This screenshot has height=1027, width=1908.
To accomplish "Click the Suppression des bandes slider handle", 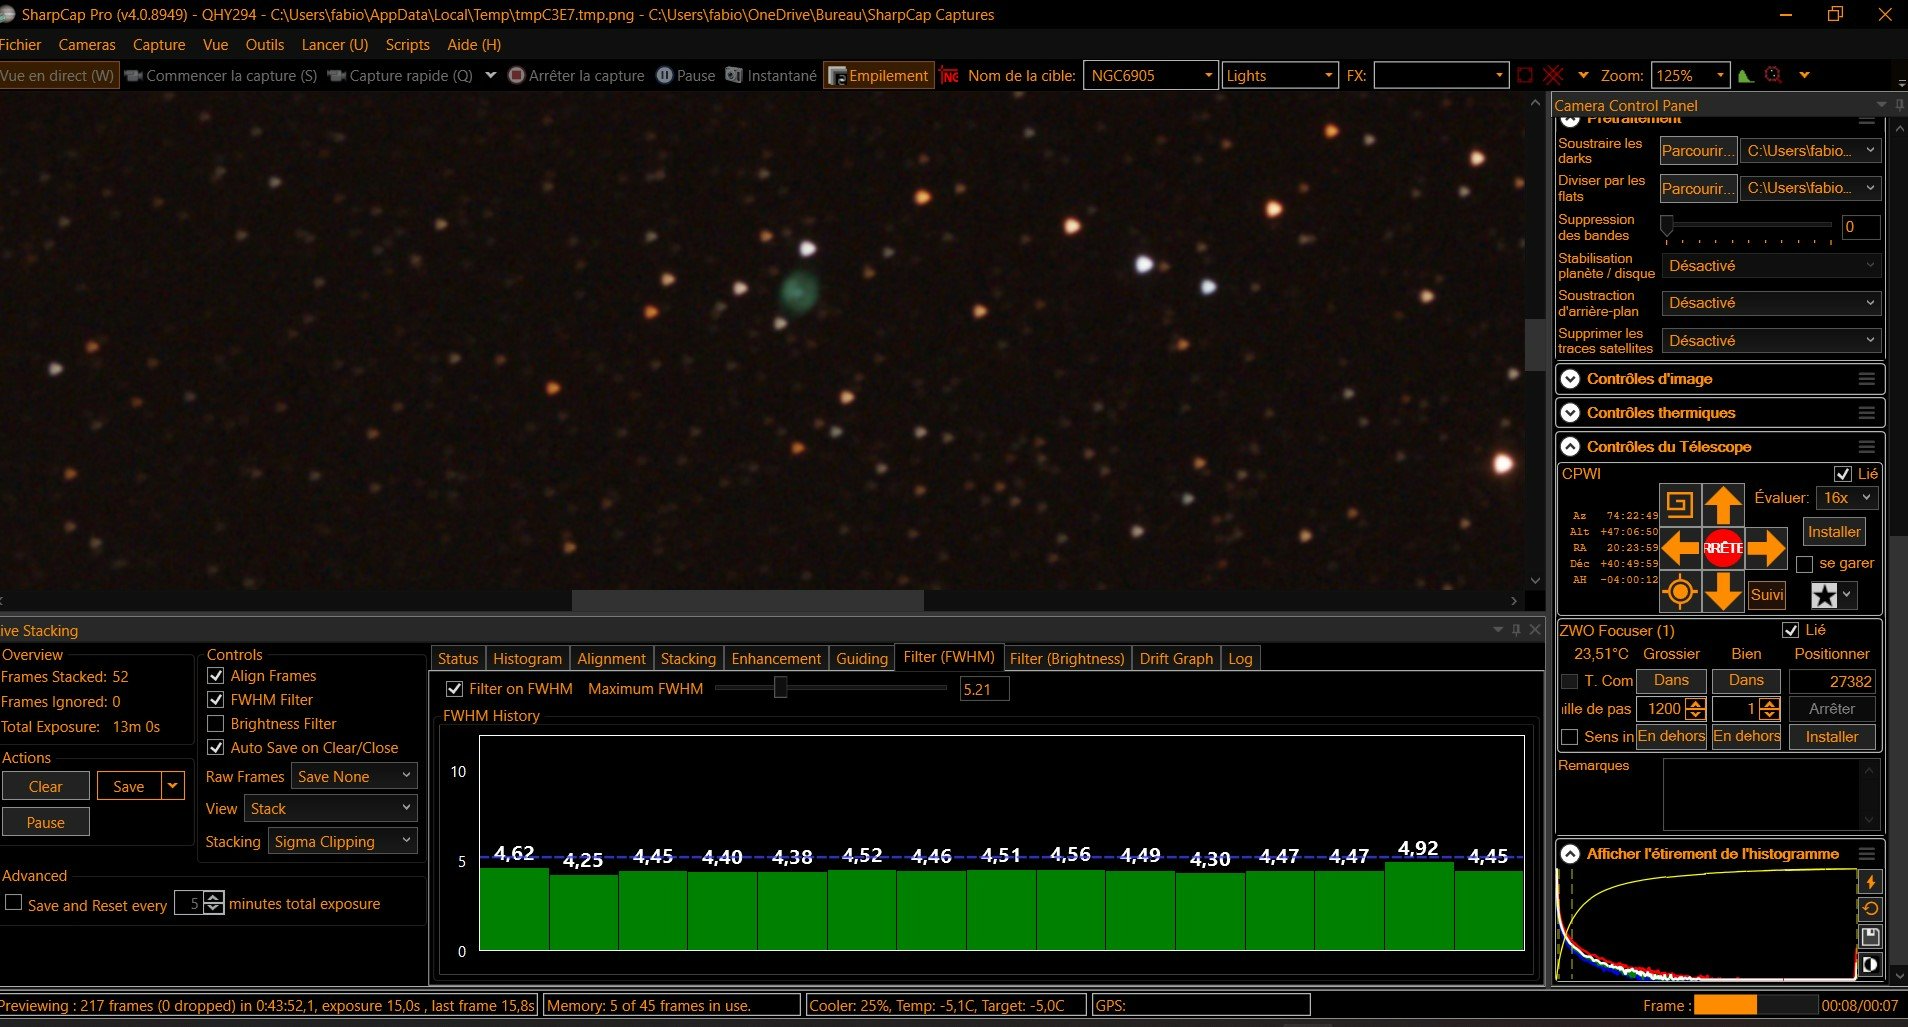I will coord(1667,225).
